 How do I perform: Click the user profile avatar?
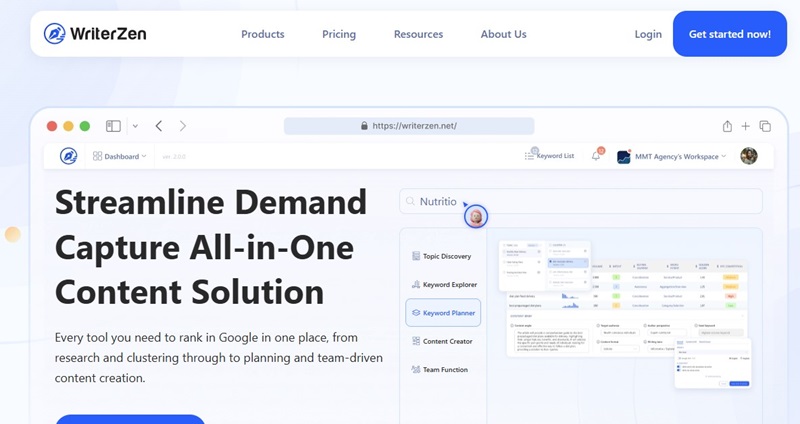(x=749, y=156)
